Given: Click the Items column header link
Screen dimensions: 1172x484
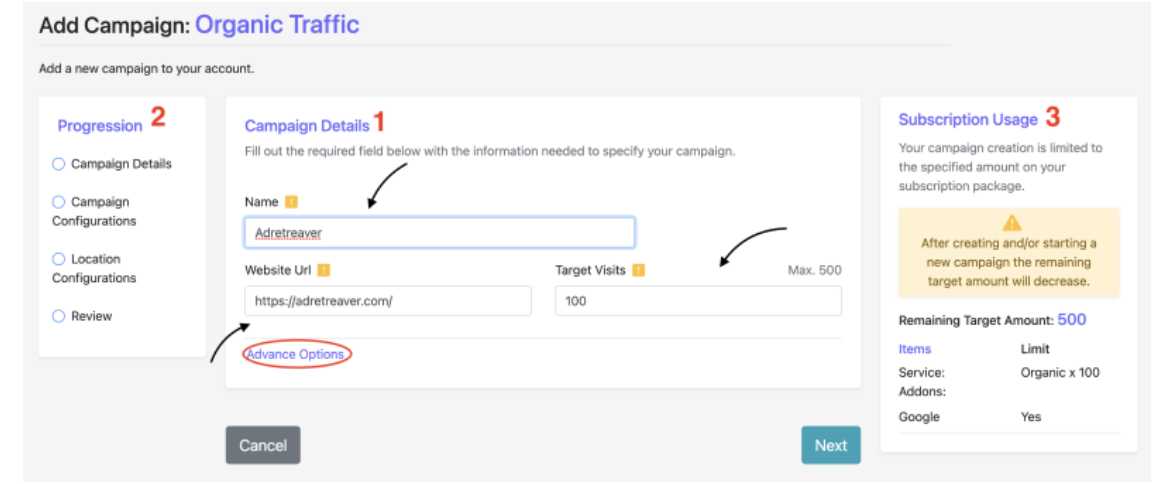Looking at the screenshot, I should [x=915, y=349].
